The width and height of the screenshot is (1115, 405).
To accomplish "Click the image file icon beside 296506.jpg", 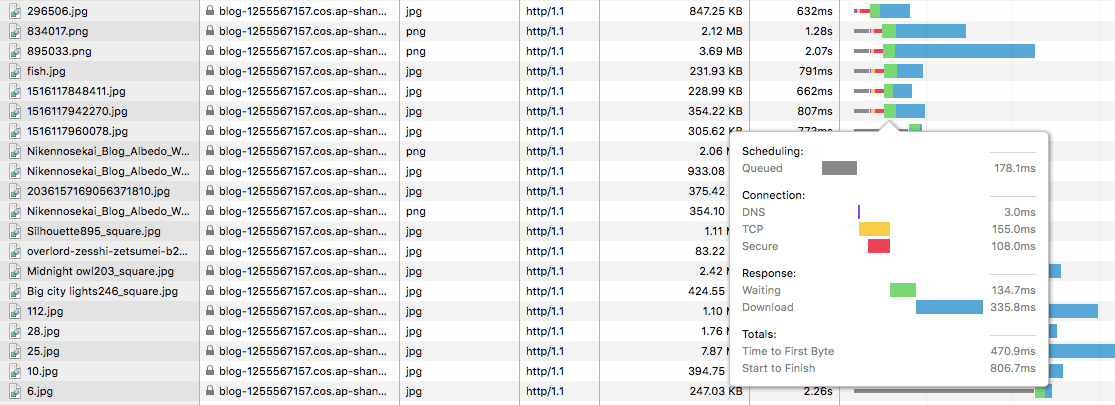I will tap(16, 11).
